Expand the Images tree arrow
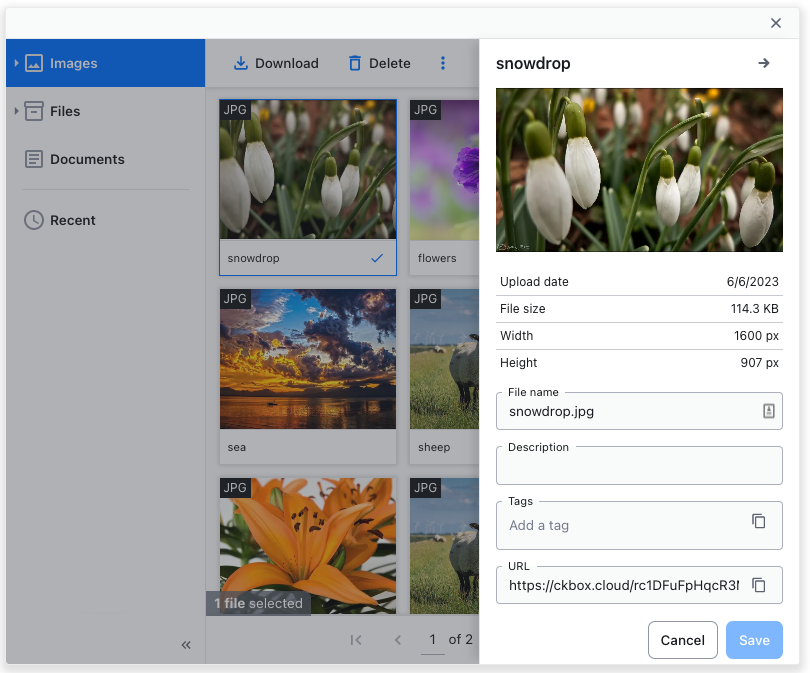Screen dimensions: 810x673 (17, 63)
